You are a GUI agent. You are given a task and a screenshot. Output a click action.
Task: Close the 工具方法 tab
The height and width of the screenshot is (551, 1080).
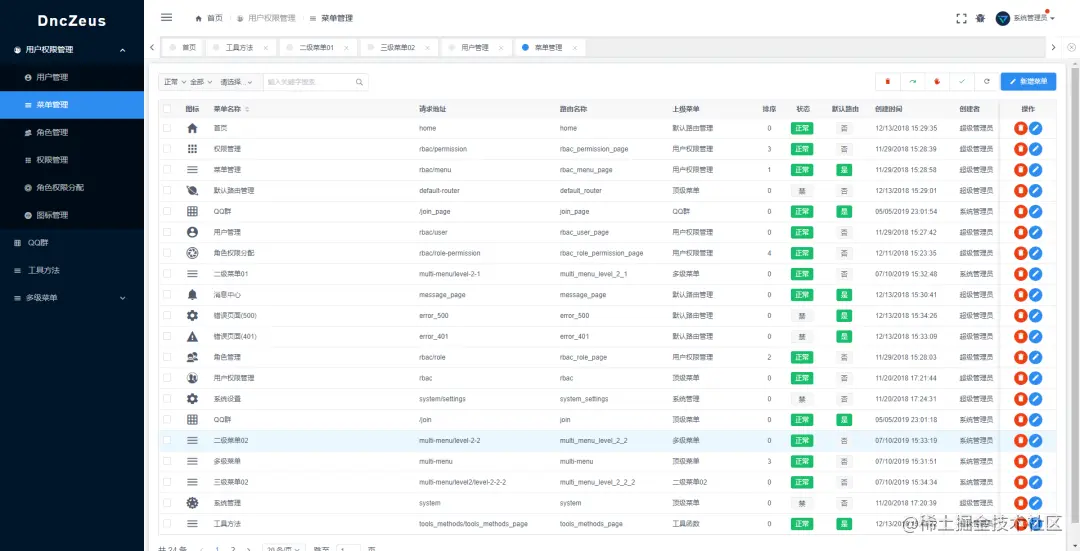click(266, 48)
